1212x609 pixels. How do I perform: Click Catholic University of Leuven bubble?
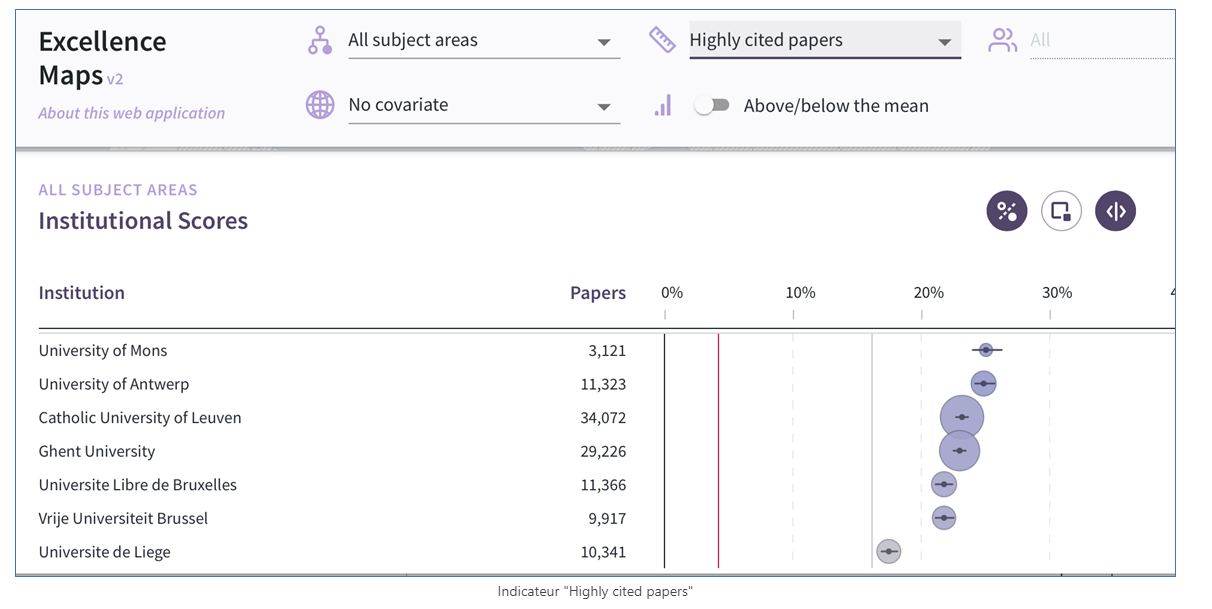tap(962, 417)
